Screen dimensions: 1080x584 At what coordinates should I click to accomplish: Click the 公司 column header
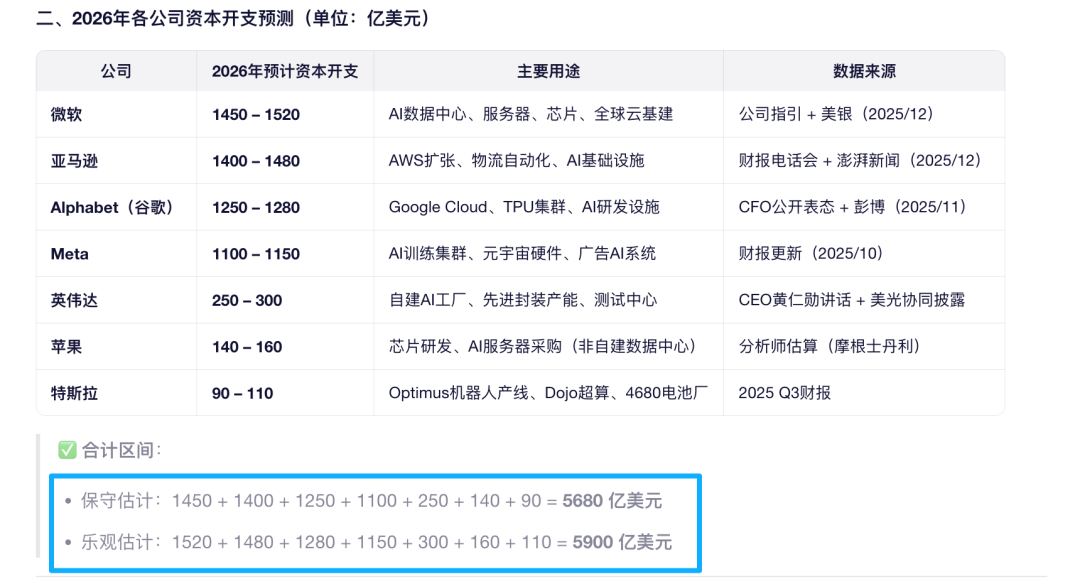tap(116, 71)
